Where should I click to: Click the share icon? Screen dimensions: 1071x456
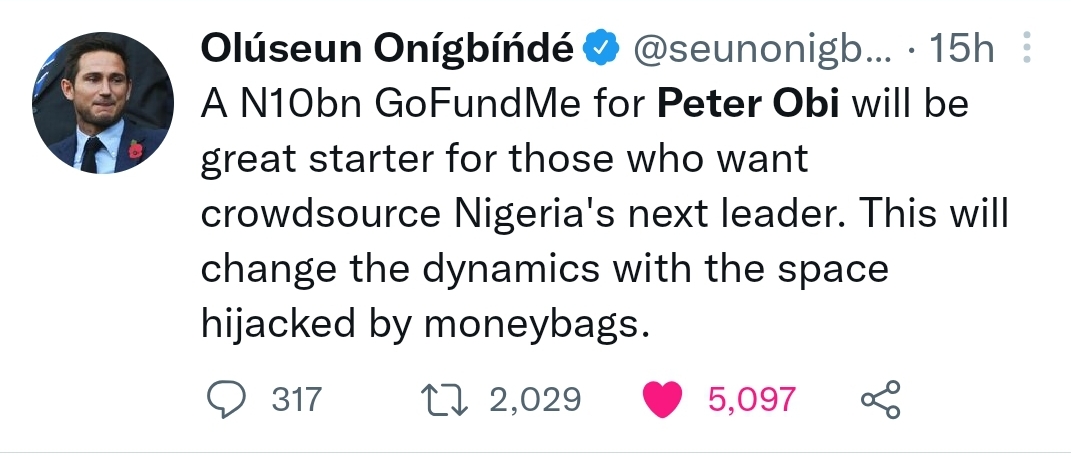coord(881,400)
